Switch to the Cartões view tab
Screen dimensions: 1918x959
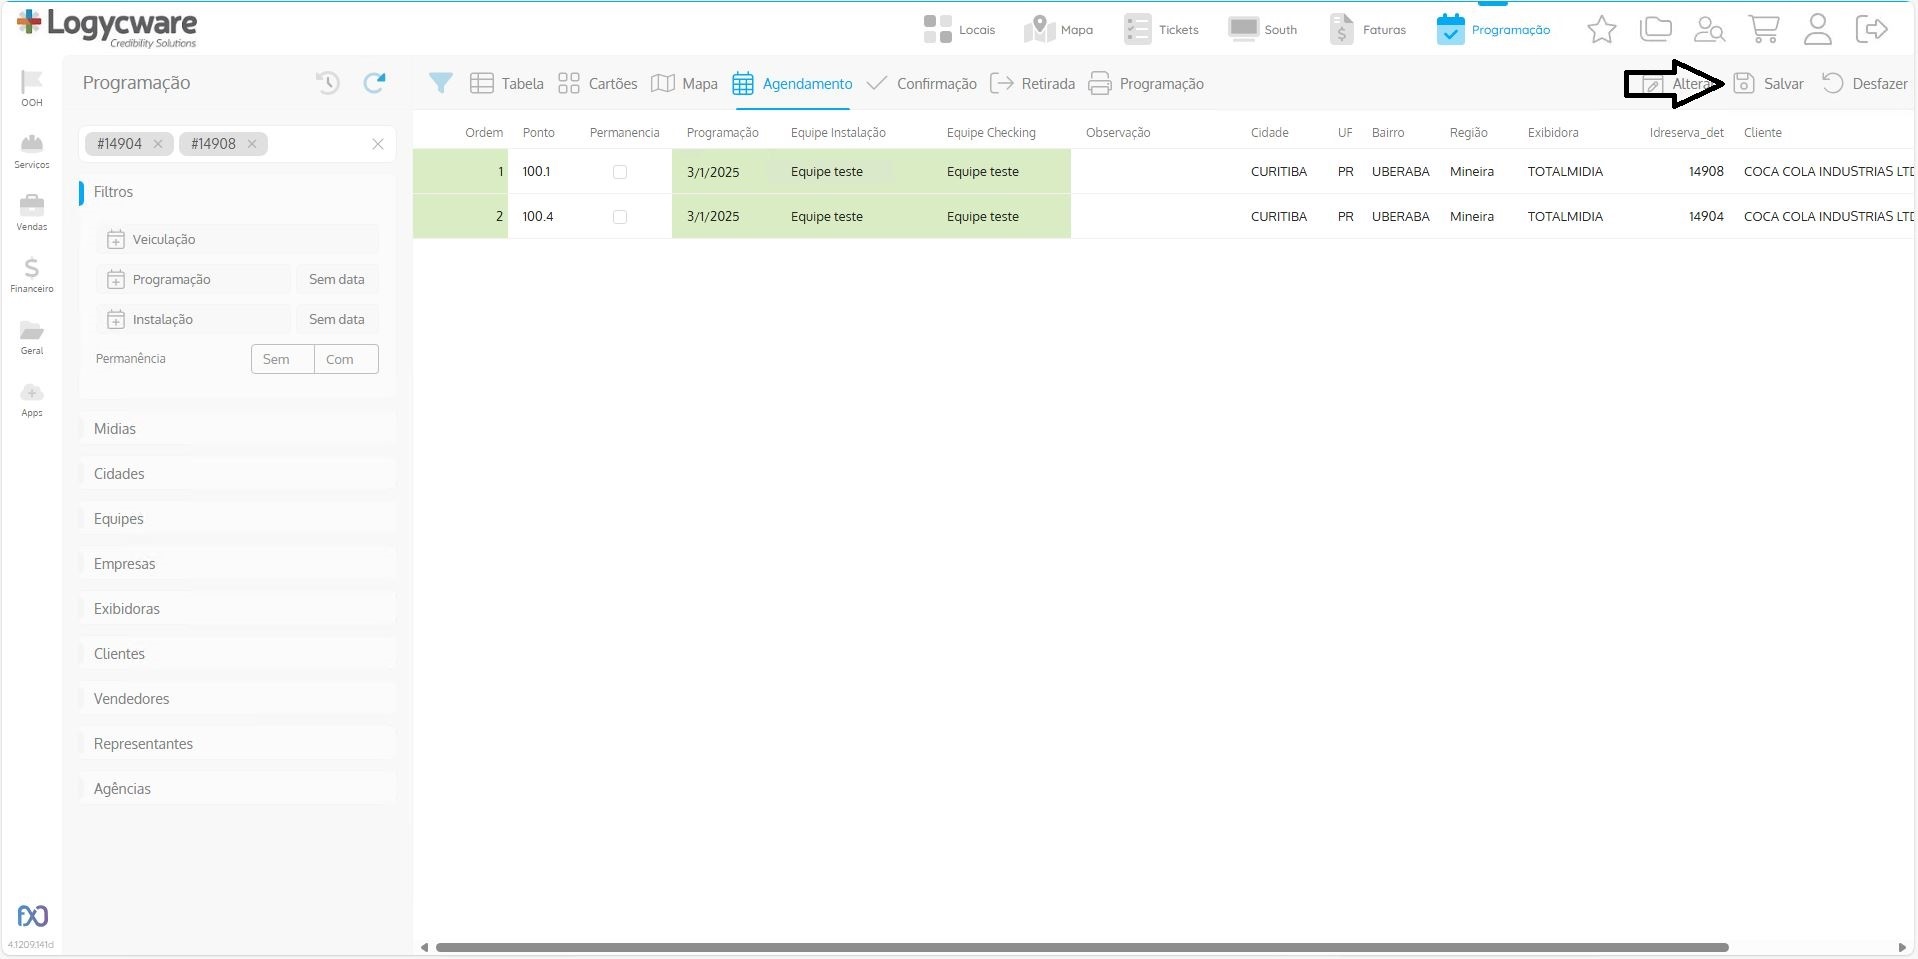pyautogui.click(x=597, y=84)
